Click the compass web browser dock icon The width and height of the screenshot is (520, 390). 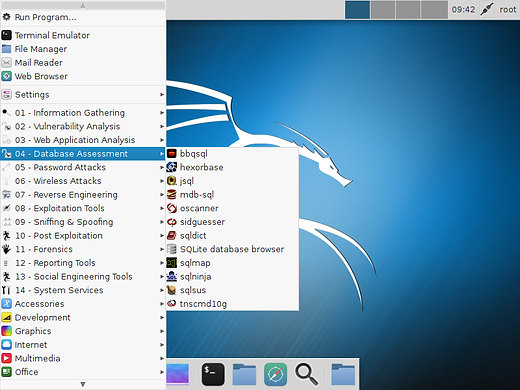coord(275,374)
